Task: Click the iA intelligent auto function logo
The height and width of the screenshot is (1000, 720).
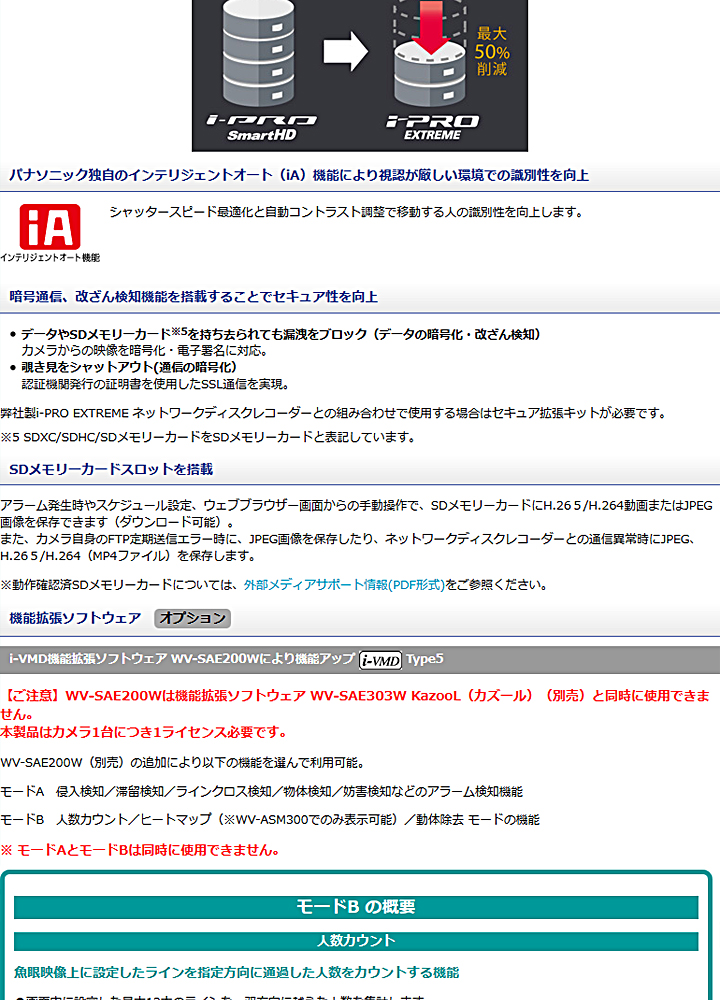Action: point(50,233)
